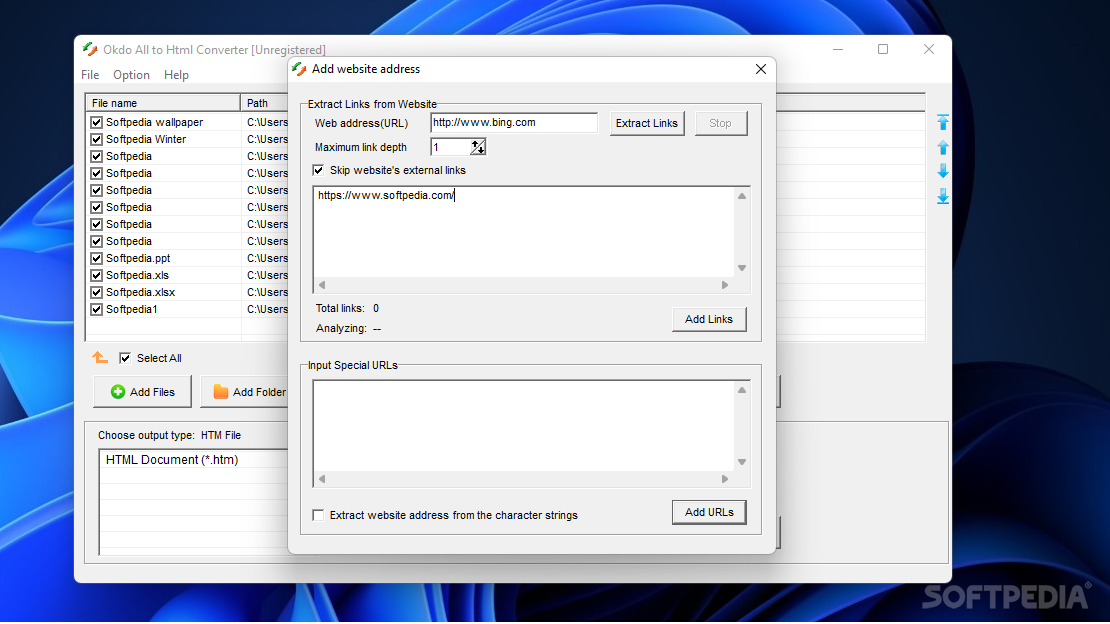This screenshot has height=624, width=1110.
Task: Select HTML Document (*.htm) output type
Action: pos(172,460)
